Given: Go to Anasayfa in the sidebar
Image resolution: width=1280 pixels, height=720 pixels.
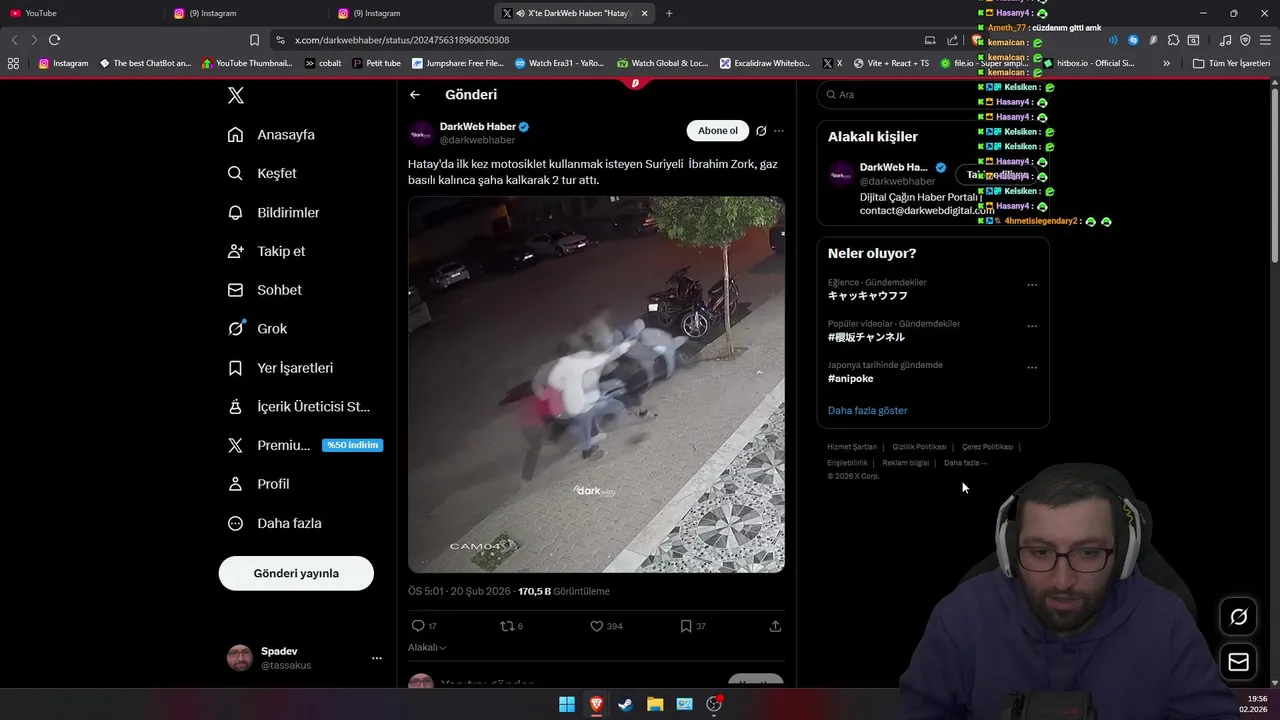Looking at the screenshot, I should tap(271, 134).
